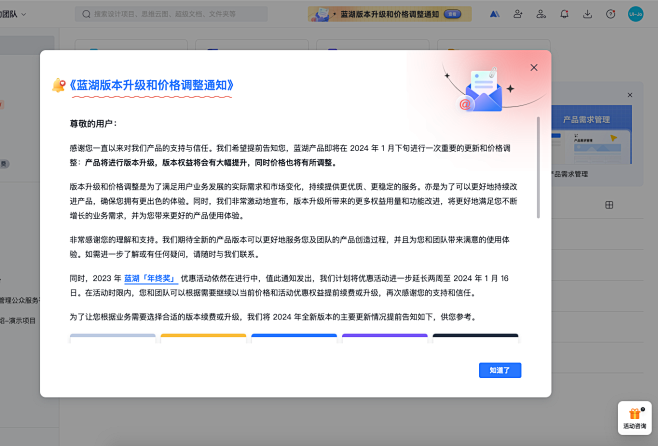658x446 pixels.
Task: Open the team name dropdown arrow
Action: click(x=24, y=14)
